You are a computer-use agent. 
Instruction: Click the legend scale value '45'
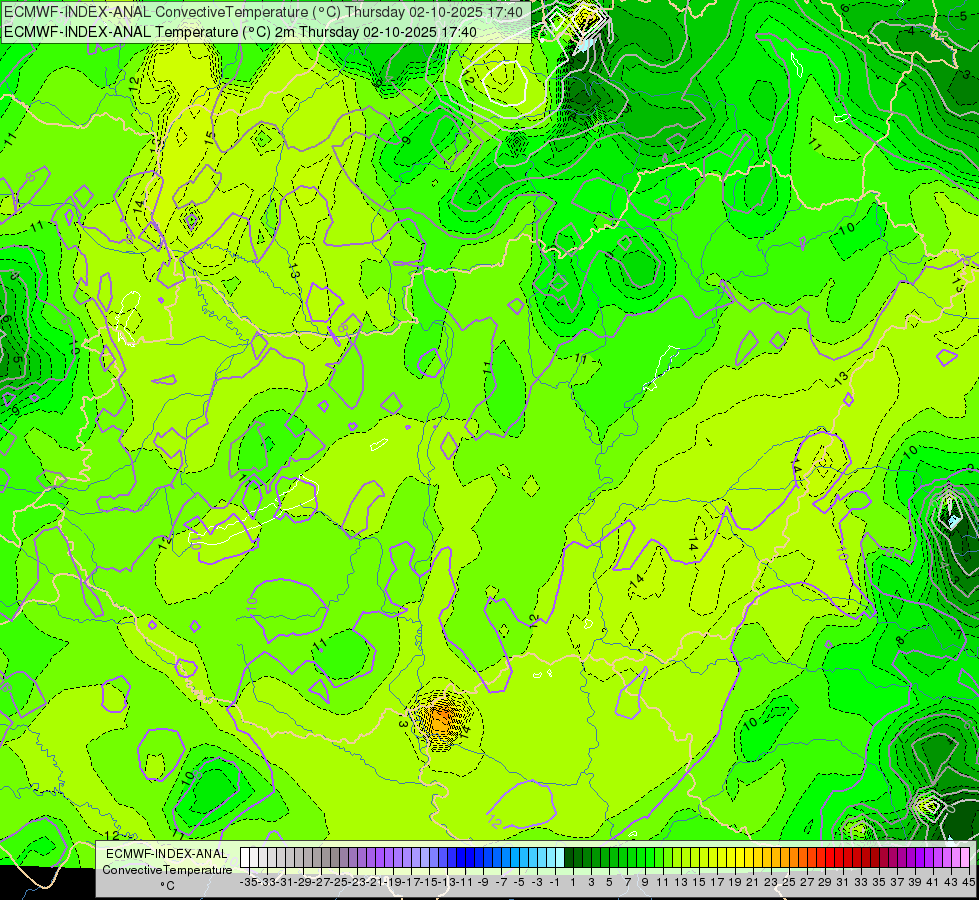click(968, 883)
